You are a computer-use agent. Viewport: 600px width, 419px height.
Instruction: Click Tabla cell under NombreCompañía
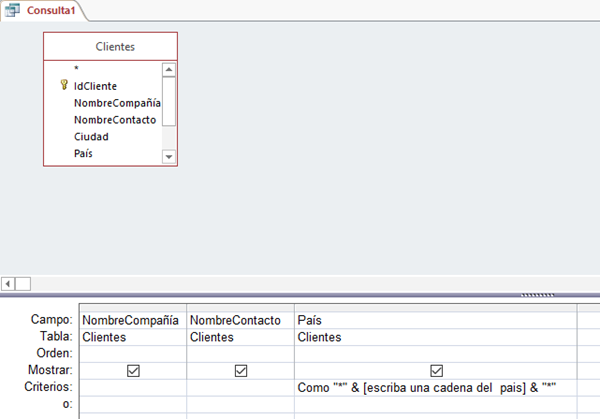click(x=133, y=337)
